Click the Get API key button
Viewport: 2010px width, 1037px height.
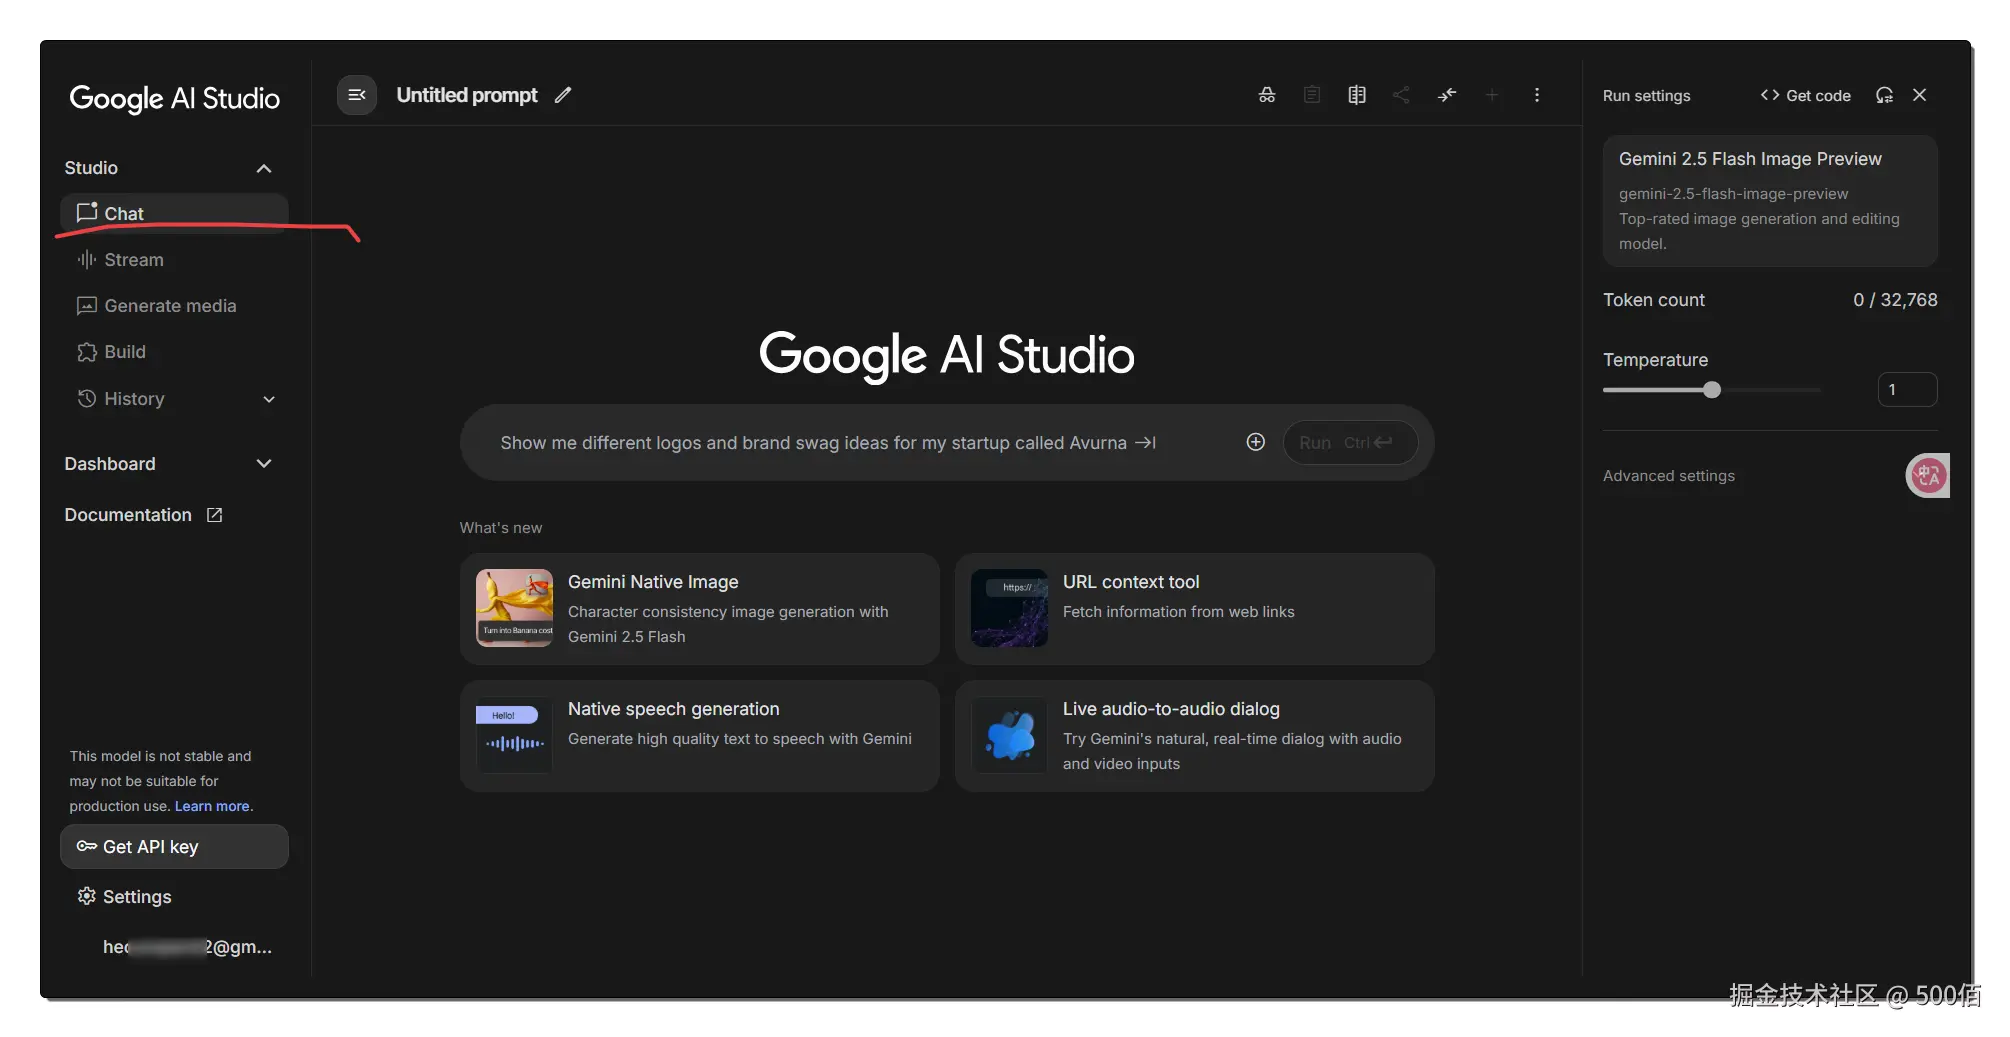(x=174, y=847)
